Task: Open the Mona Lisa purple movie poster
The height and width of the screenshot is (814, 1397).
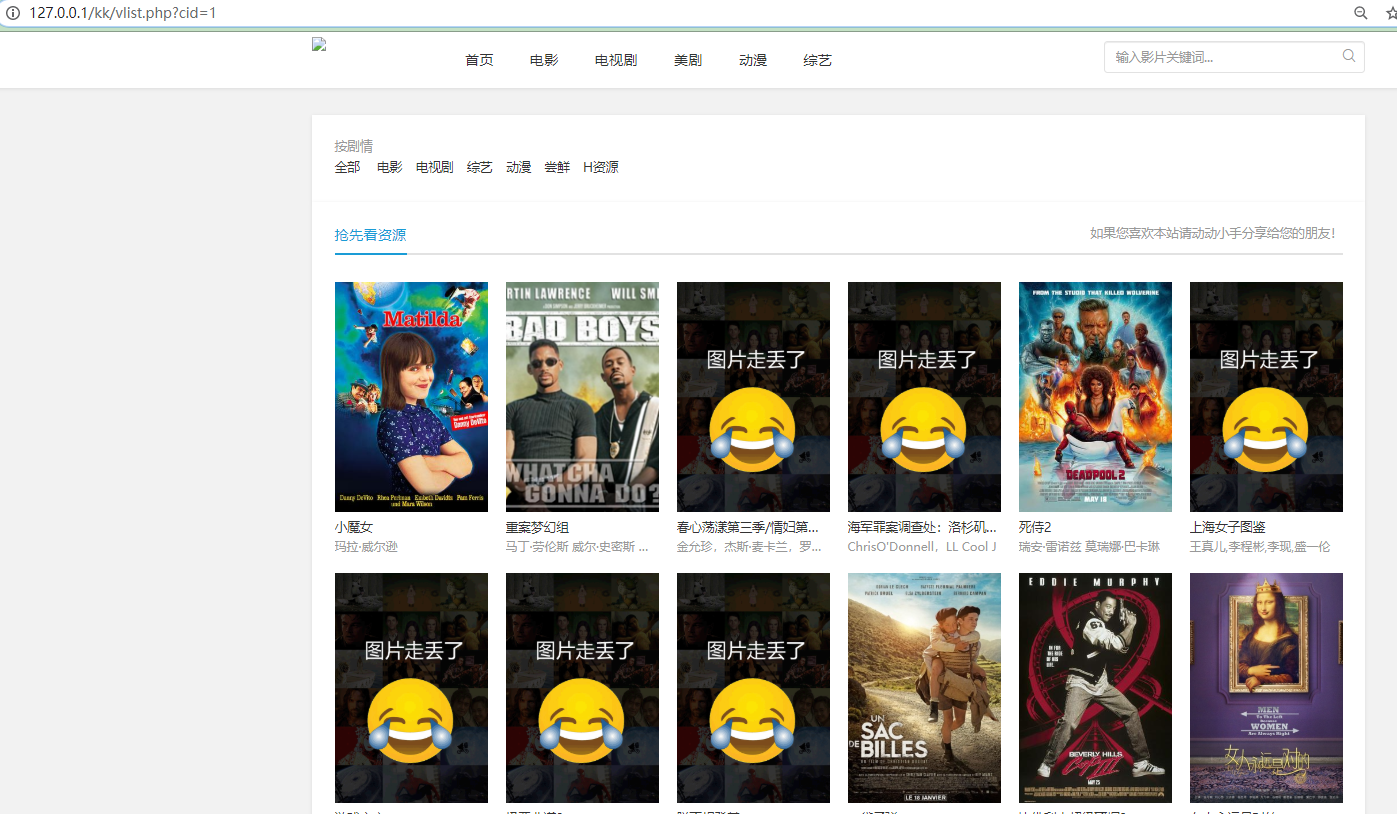Action: [x=1266, y=688]
